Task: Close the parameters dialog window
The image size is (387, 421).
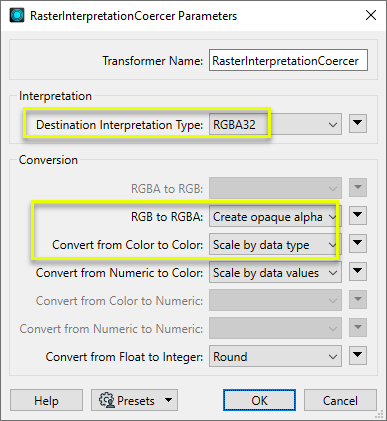Action: [371, 15]
